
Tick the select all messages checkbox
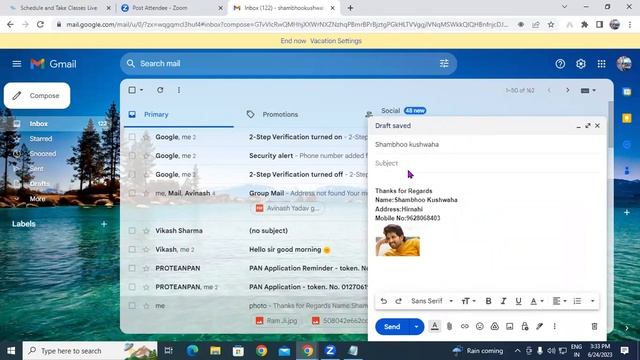click(132, 90)
